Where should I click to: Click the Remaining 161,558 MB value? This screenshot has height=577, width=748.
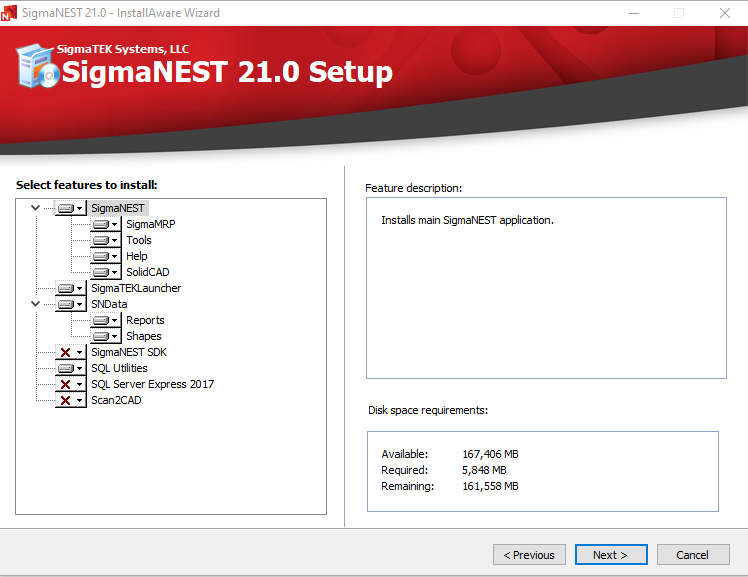(490, 486)
